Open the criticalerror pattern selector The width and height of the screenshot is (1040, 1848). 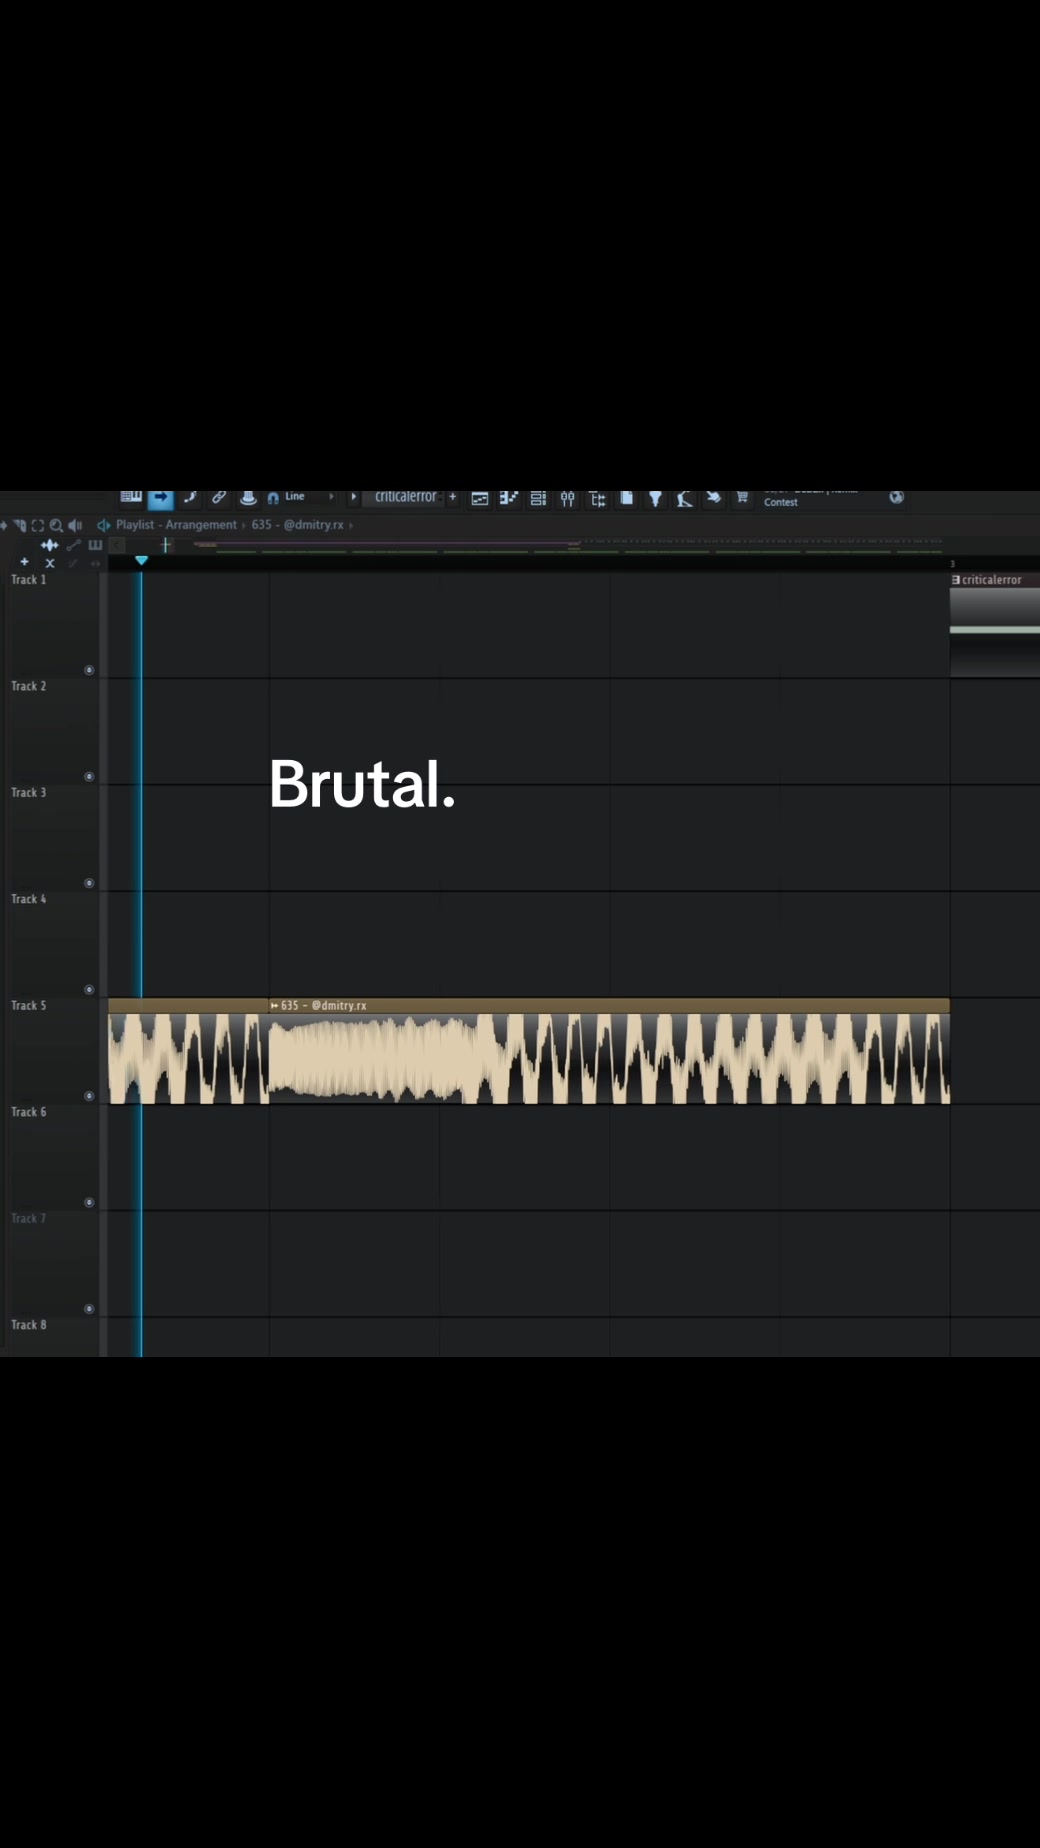(405, 497)
